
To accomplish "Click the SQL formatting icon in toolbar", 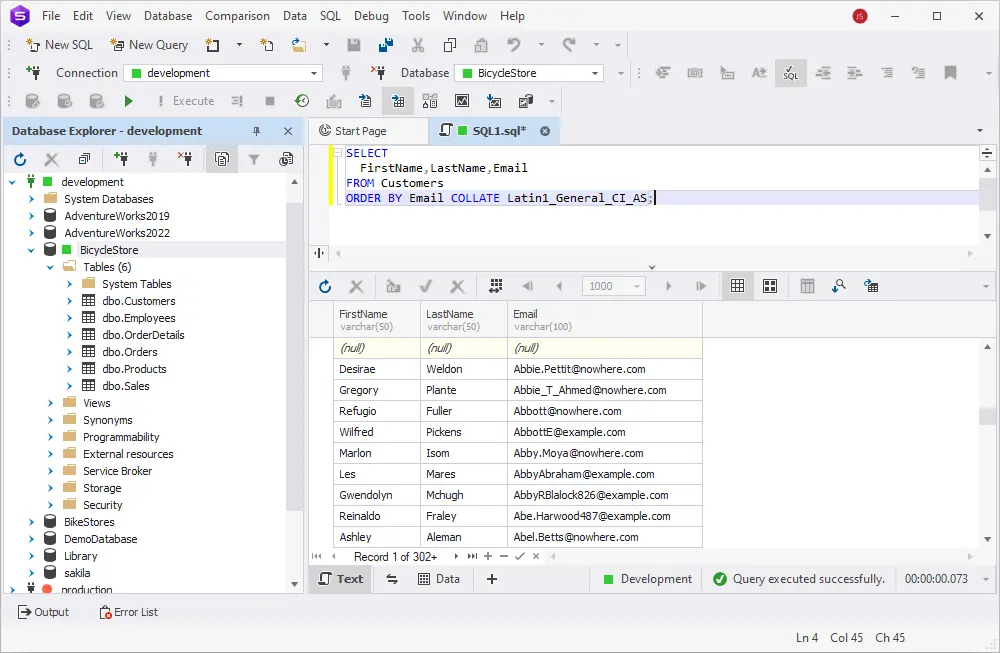I will click(790, 73).
